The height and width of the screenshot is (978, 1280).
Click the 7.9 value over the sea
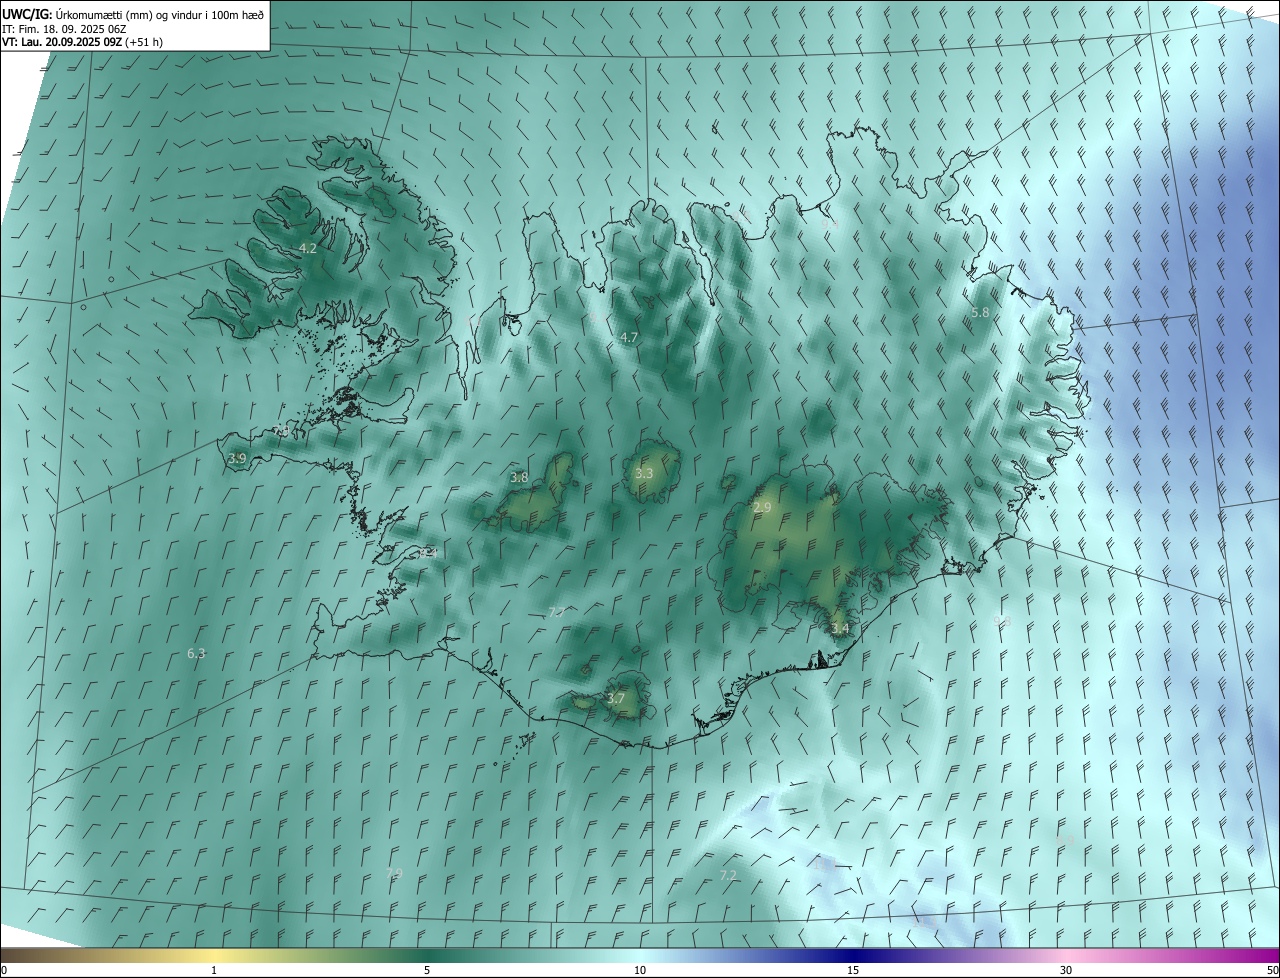click(x=394, y=873)
